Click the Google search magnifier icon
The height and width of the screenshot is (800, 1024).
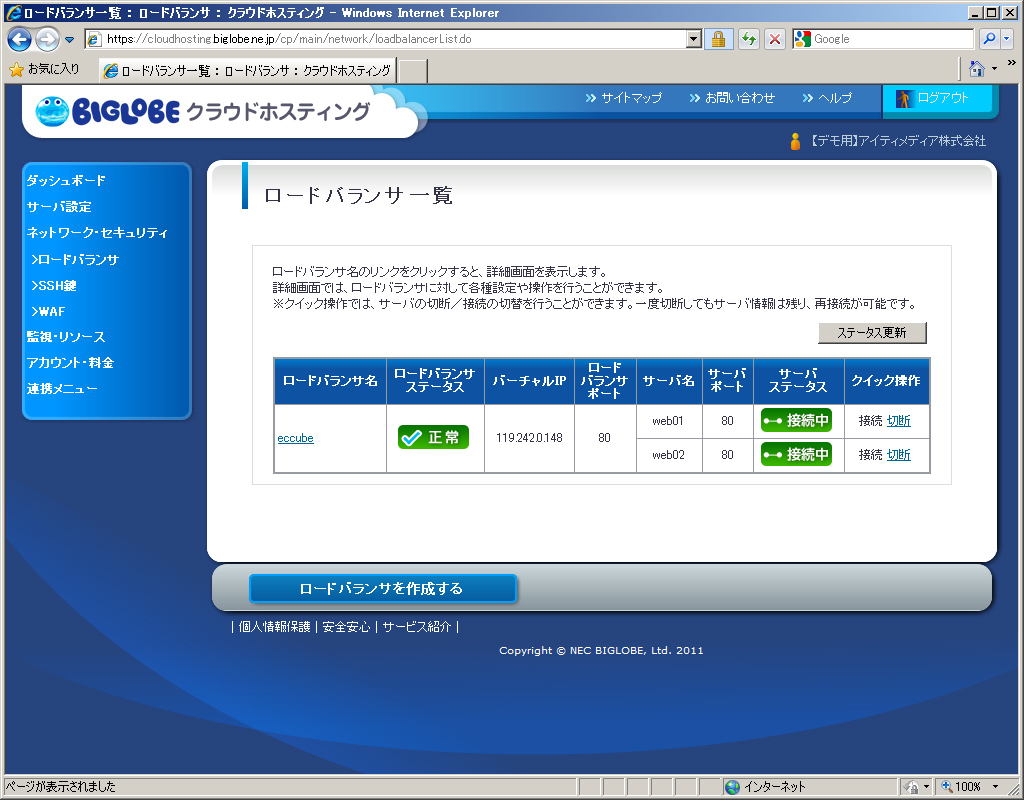(988, 39)
